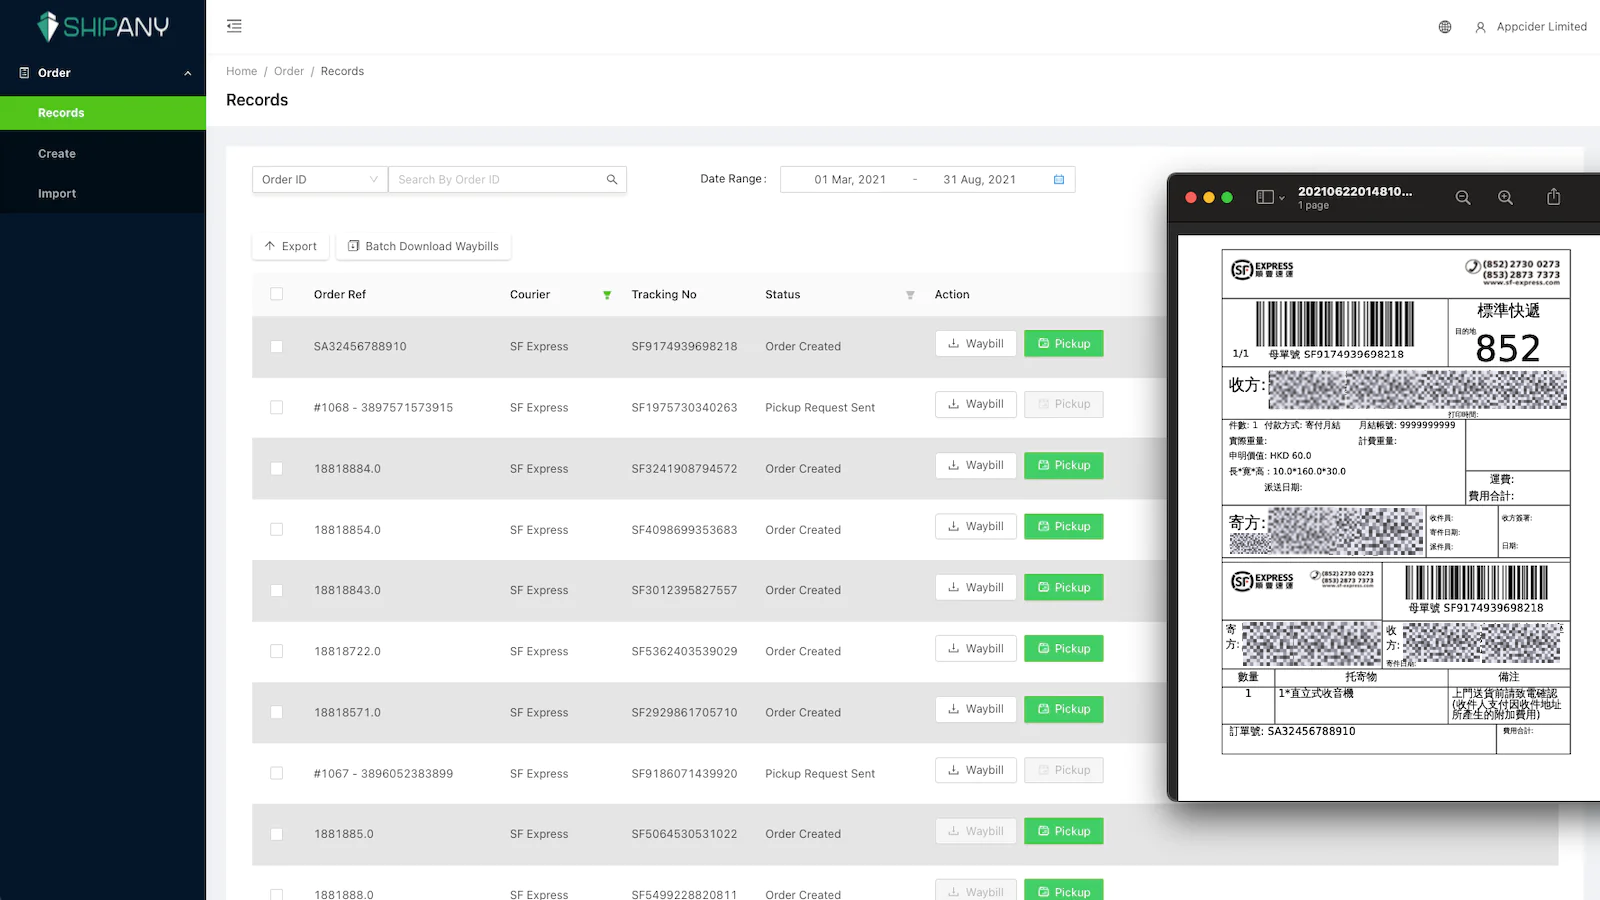1600x900 pixels.
Task: Click the Batch Download Waybills button
Action: (423, 246)
